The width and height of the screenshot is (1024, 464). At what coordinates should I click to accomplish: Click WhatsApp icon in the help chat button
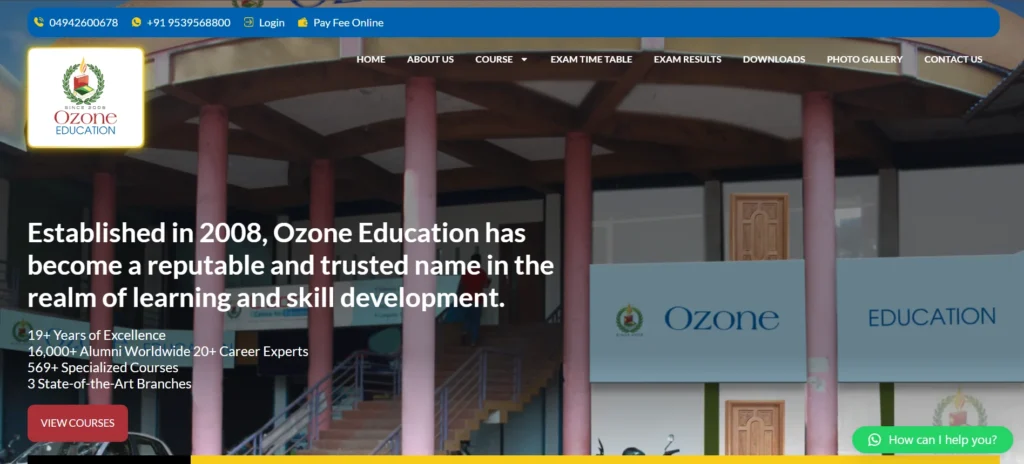point(874,440)
